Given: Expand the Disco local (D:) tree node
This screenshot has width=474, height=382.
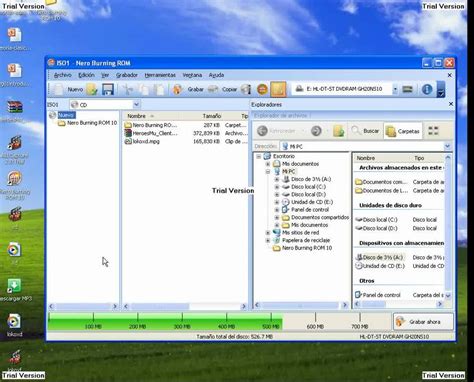Looking at the screenshot, I should click(x=277, y=195).
